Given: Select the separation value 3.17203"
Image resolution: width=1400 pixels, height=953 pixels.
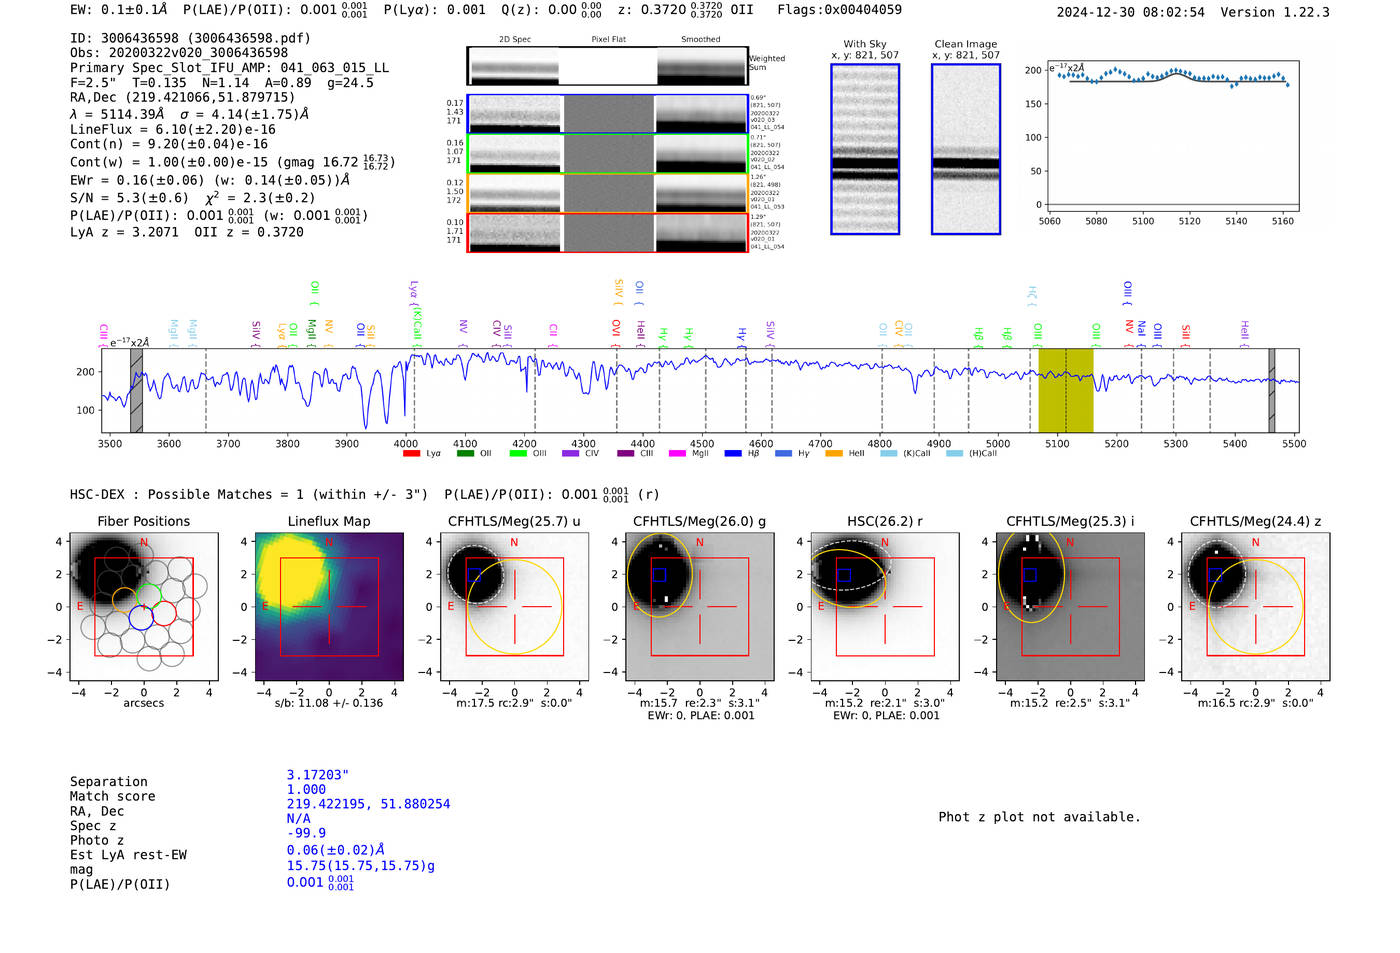Looking at the screenshot, I should click(x=318, y=775).
